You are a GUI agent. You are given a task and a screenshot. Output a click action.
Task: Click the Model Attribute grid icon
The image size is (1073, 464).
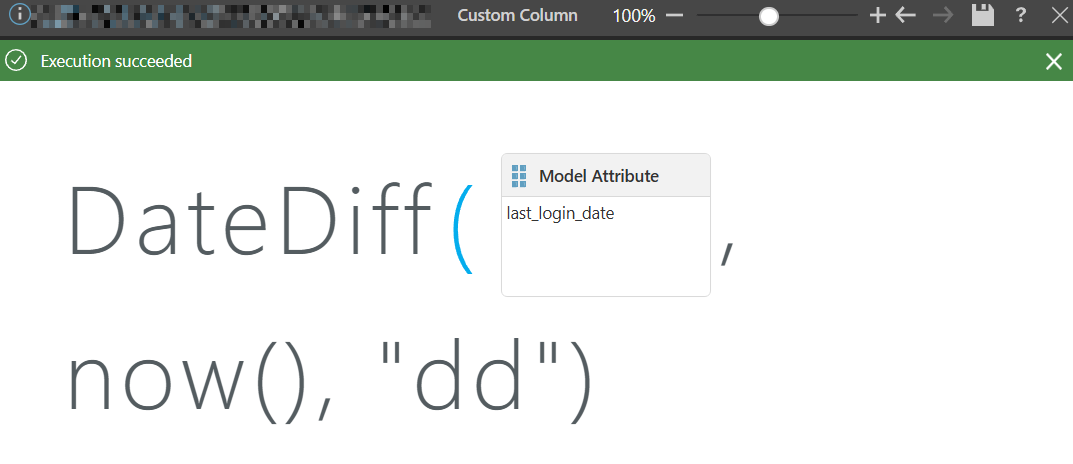tap(519, 176)
